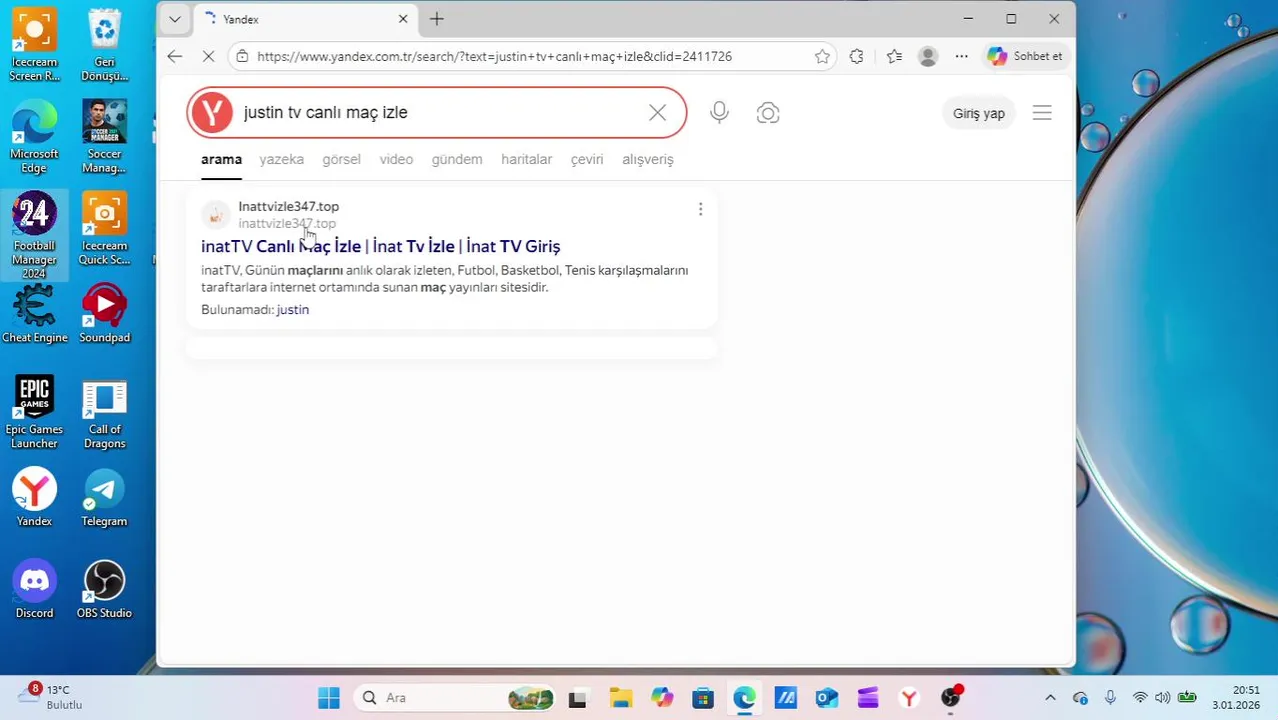This screenshot has height=720, width=1278.
Task: Open result options three-dot menu
Action: (x=700, y=208)
